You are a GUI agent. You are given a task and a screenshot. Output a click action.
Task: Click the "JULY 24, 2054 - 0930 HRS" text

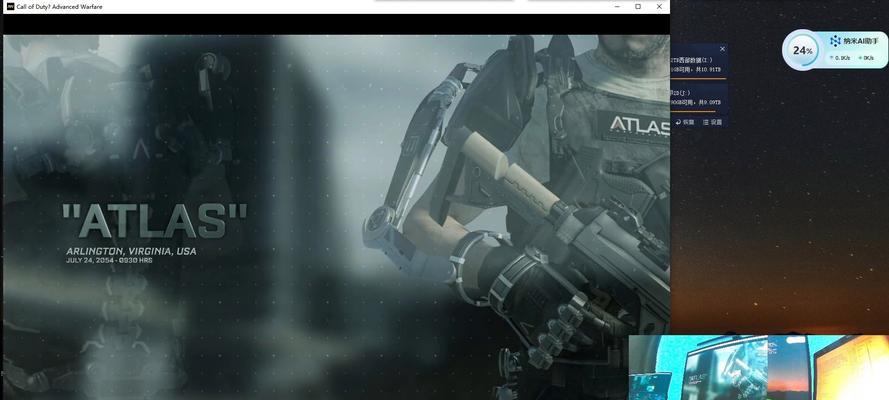pos(109,260)
